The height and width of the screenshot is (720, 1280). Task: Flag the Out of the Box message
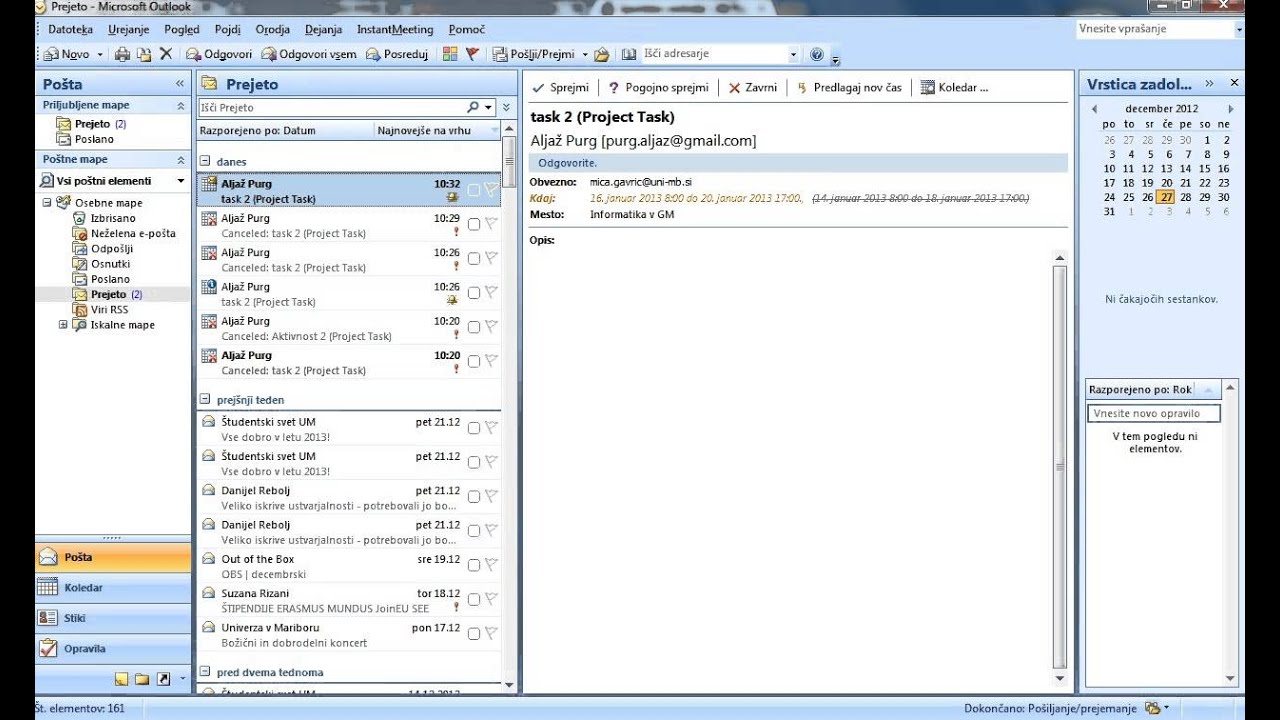(491, 565)
